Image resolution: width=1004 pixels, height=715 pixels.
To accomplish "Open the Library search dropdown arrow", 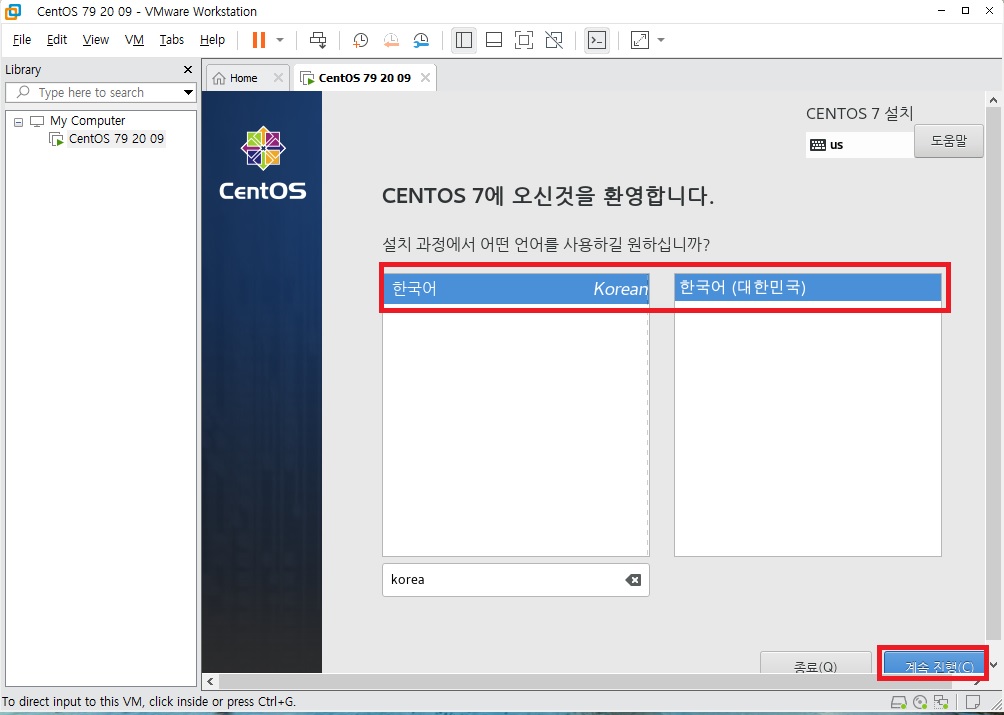I will coord(188,93).
